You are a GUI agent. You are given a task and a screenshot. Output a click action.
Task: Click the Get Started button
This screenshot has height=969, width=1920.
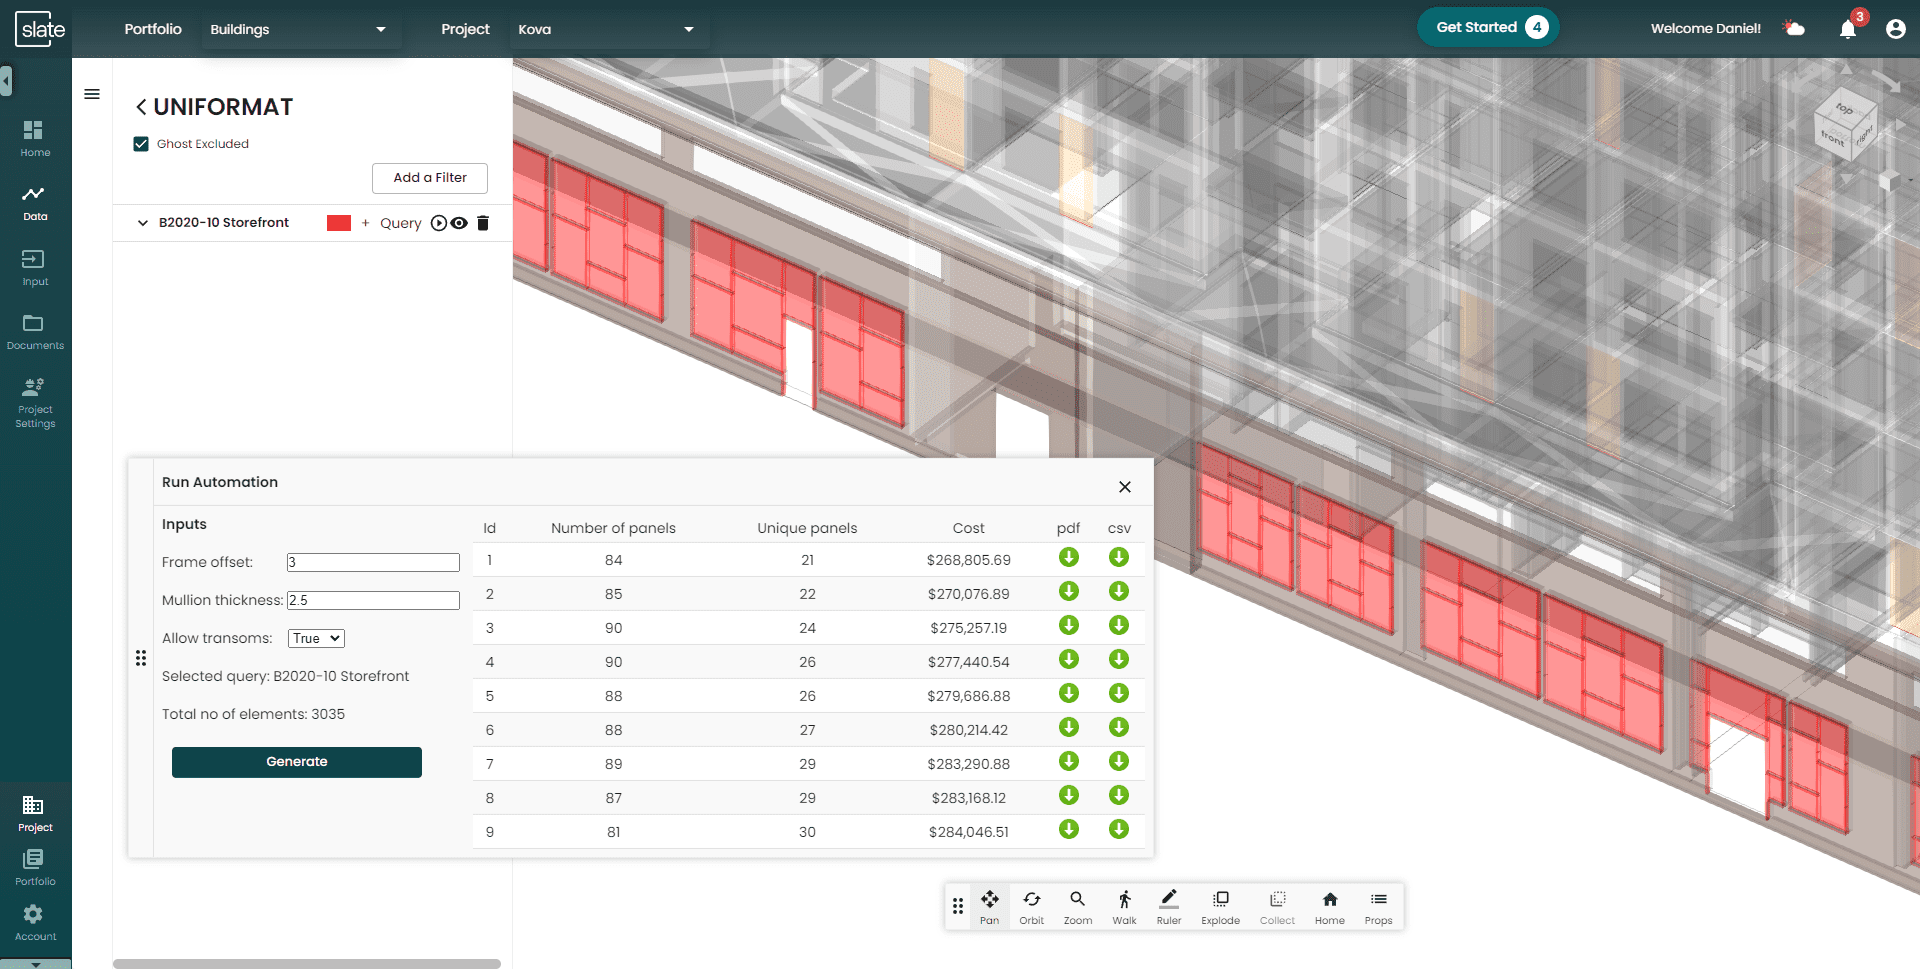(1488, 27)
